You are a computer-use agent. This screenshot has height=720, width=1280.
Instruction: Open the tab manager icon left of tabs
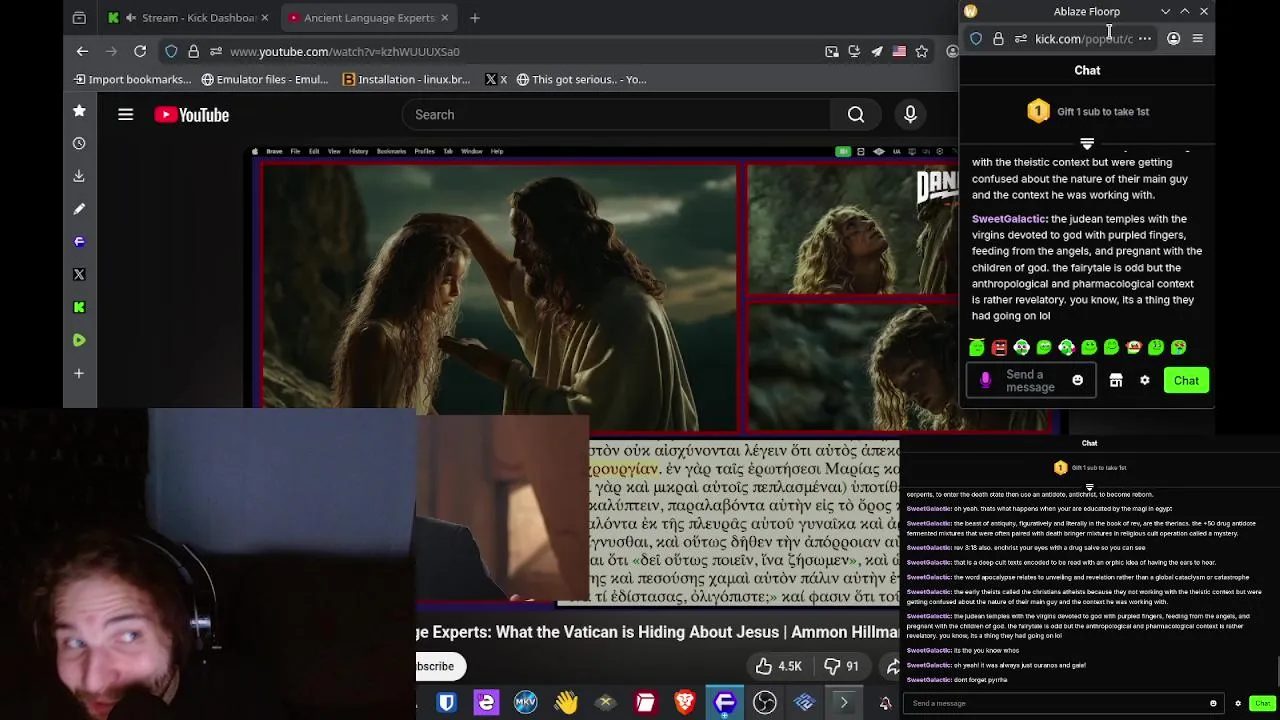(79, 17)
